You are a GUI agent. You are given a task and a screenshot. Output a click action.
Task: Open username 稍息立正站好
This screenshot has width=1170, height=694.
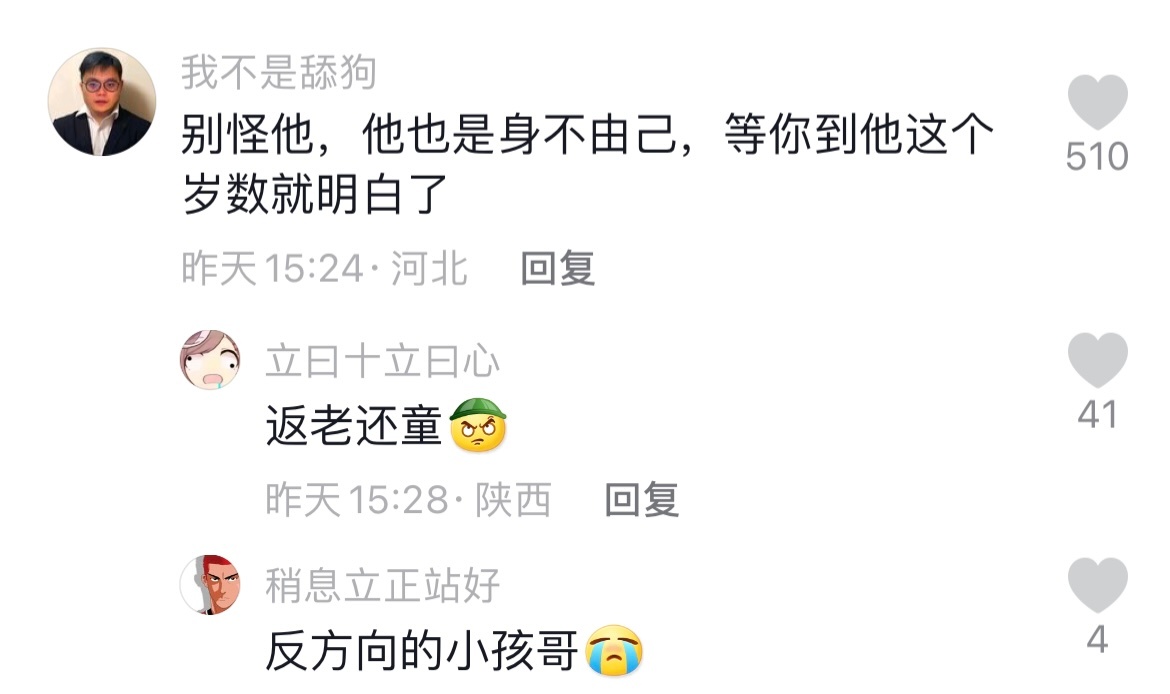382,585
